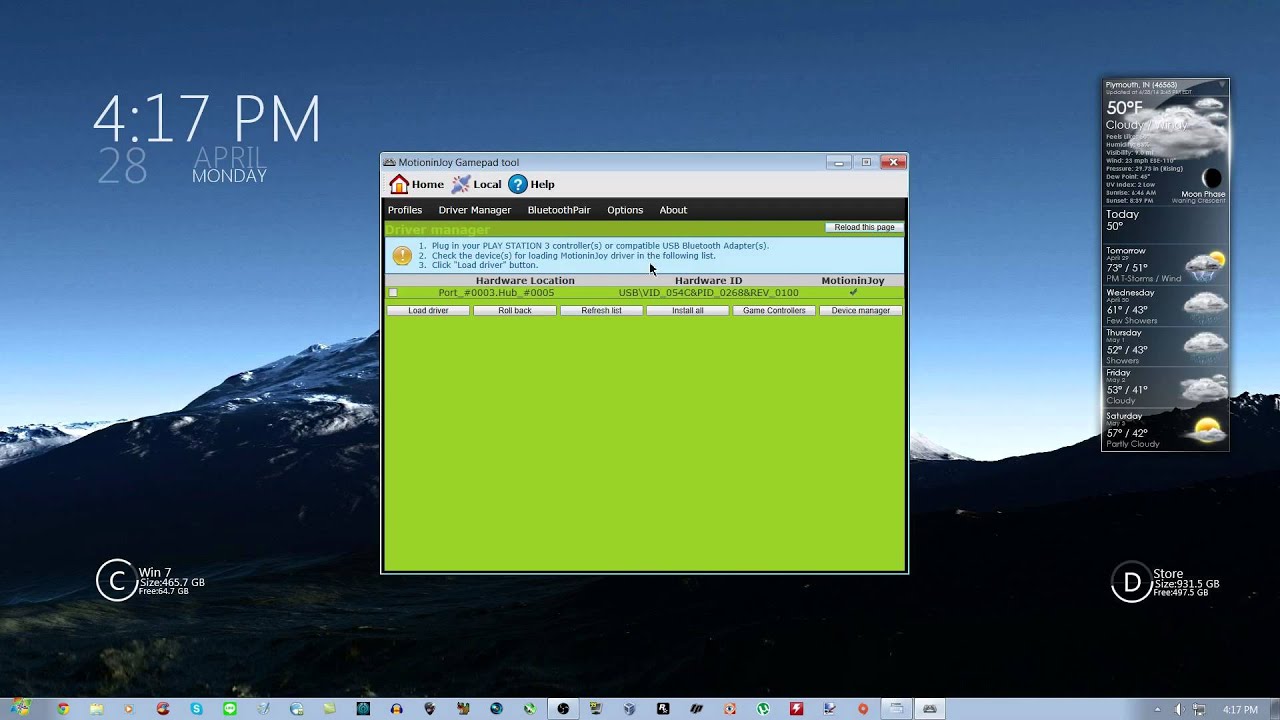Select Tomorrow forecast in weather gadget

point(1165,264)
